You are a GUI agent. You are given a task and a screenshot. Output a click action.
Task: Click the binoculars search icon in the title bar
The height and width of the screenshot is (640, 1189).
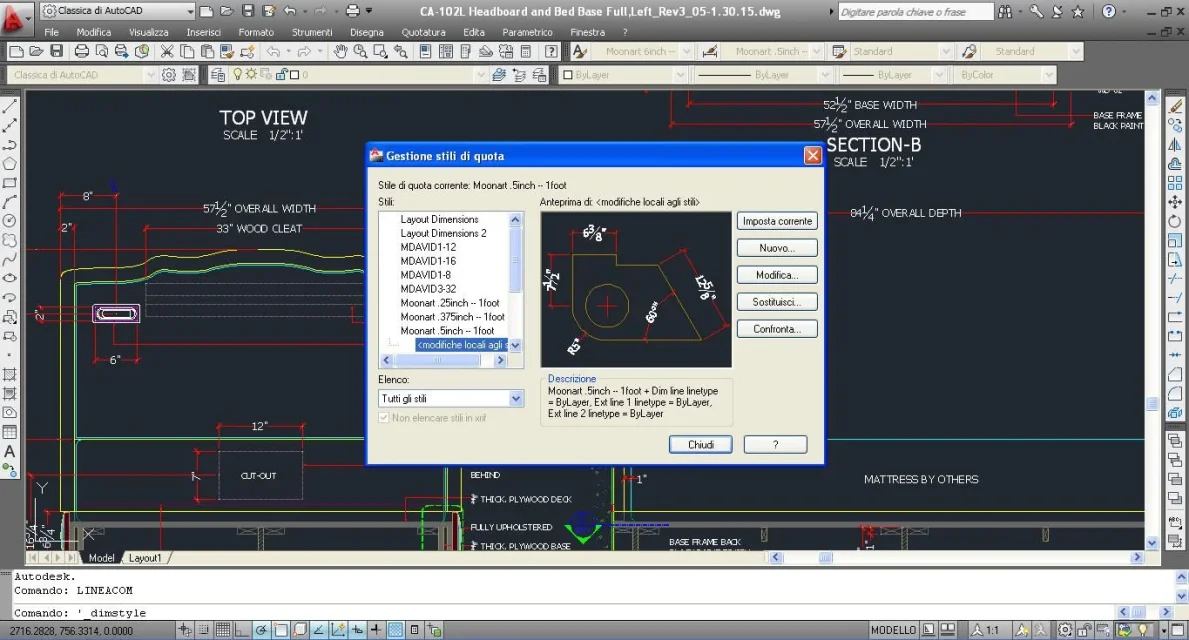(1005, 11)
